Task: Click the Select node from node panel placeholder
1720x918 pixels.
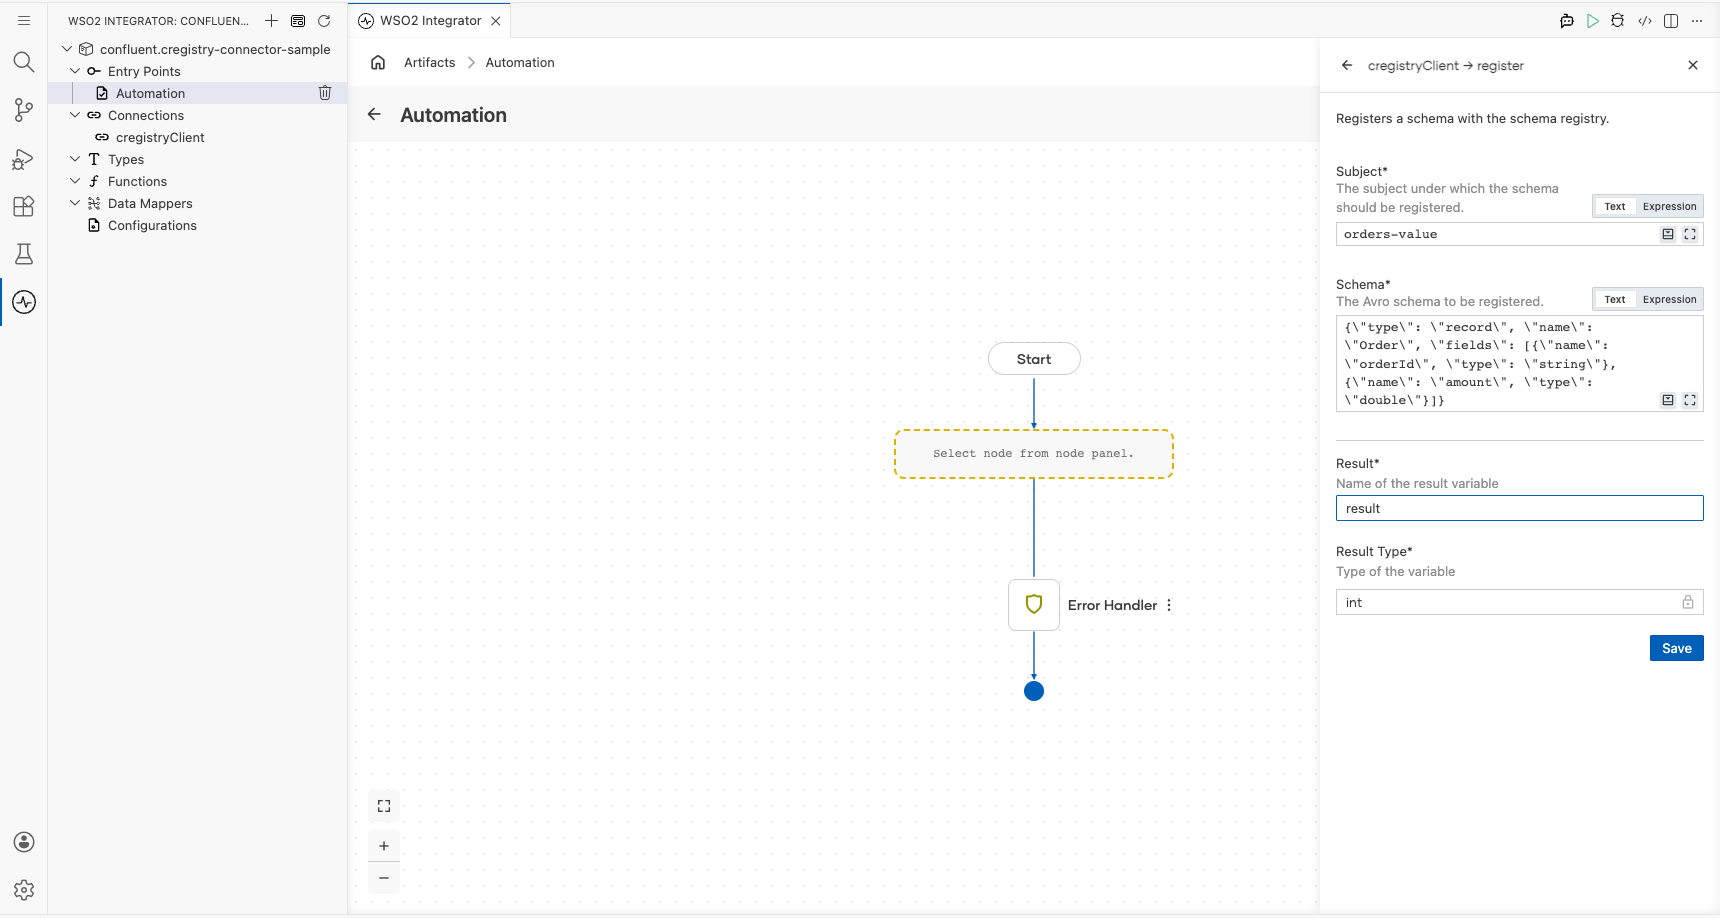Action: click(1034, 454)
